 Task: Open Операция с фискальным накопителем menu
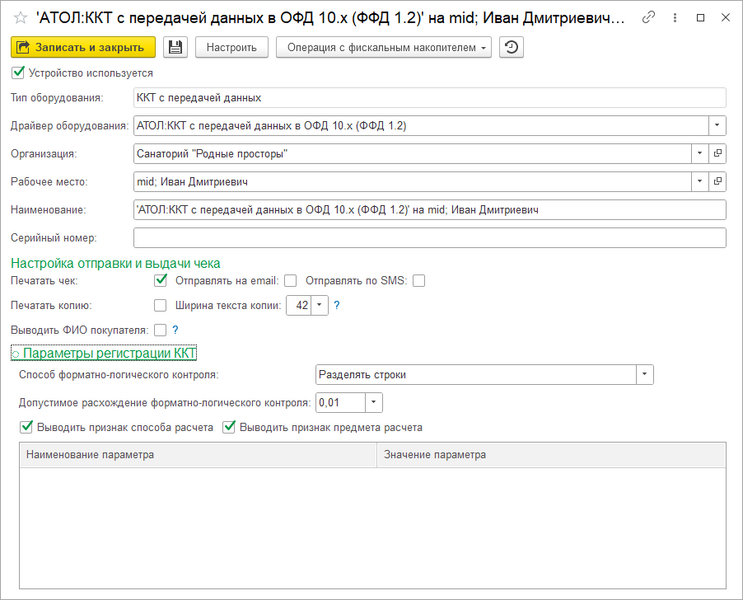click(x=384, y=47)
